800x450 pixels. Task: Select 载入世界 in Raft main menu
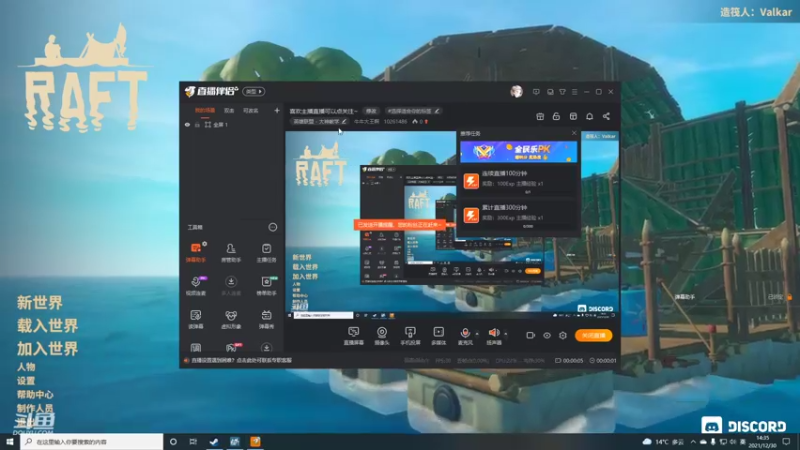coord(47,326)
